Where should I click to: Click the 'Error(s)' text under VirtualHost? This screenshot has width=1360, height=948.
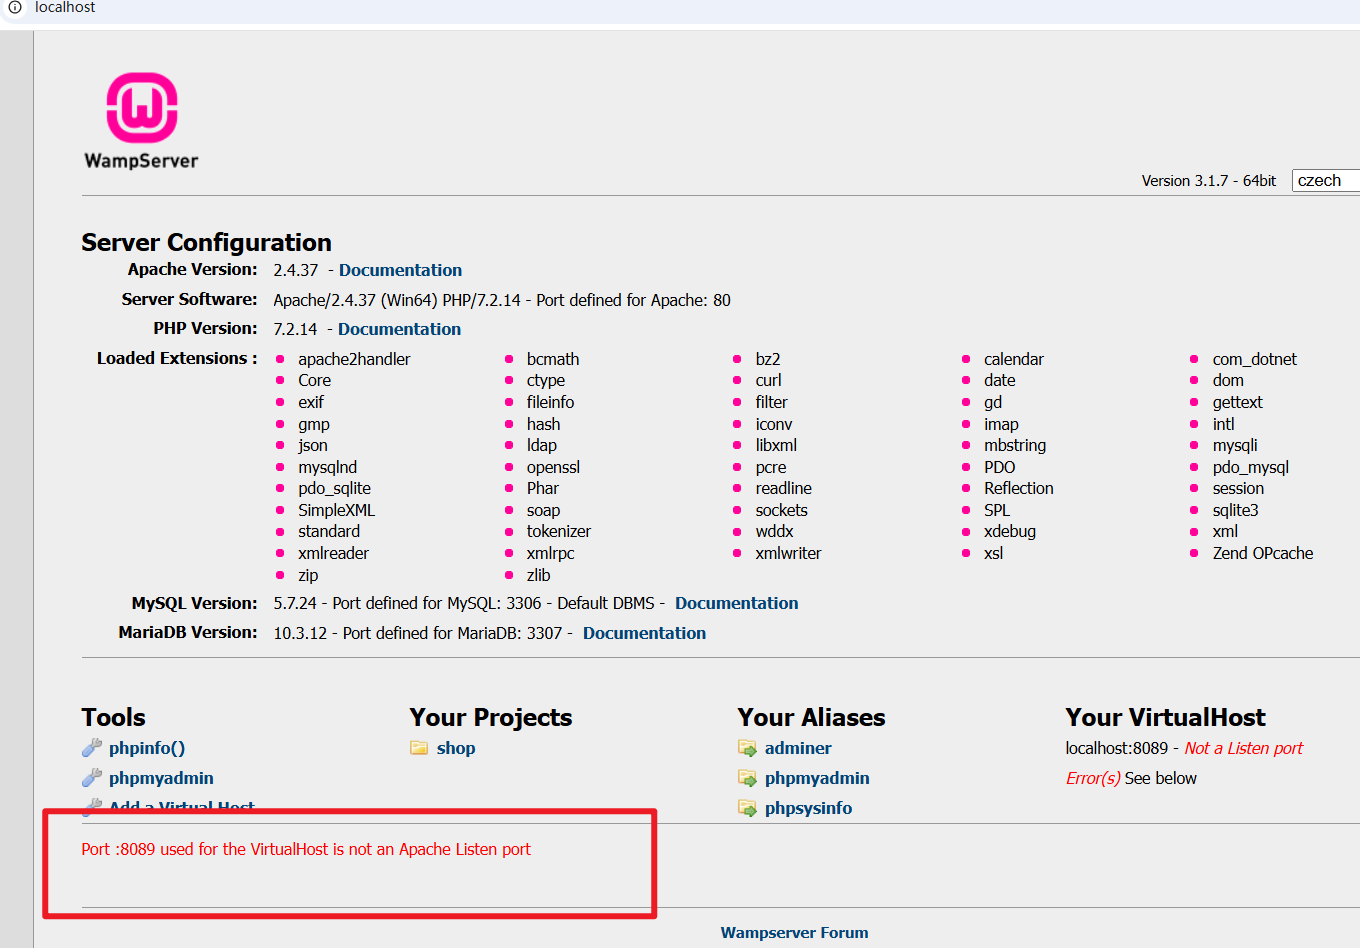click(1093, 778)
